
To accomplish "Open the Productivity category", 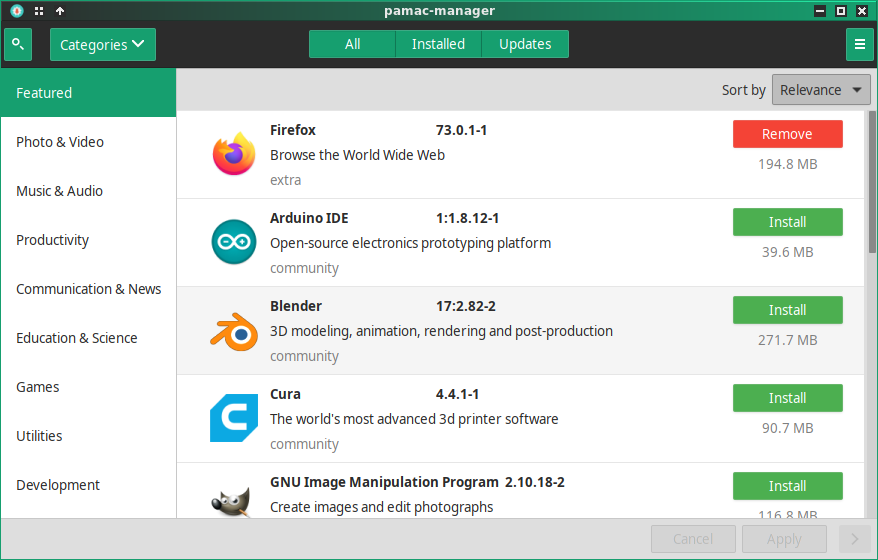I will 88,240.
